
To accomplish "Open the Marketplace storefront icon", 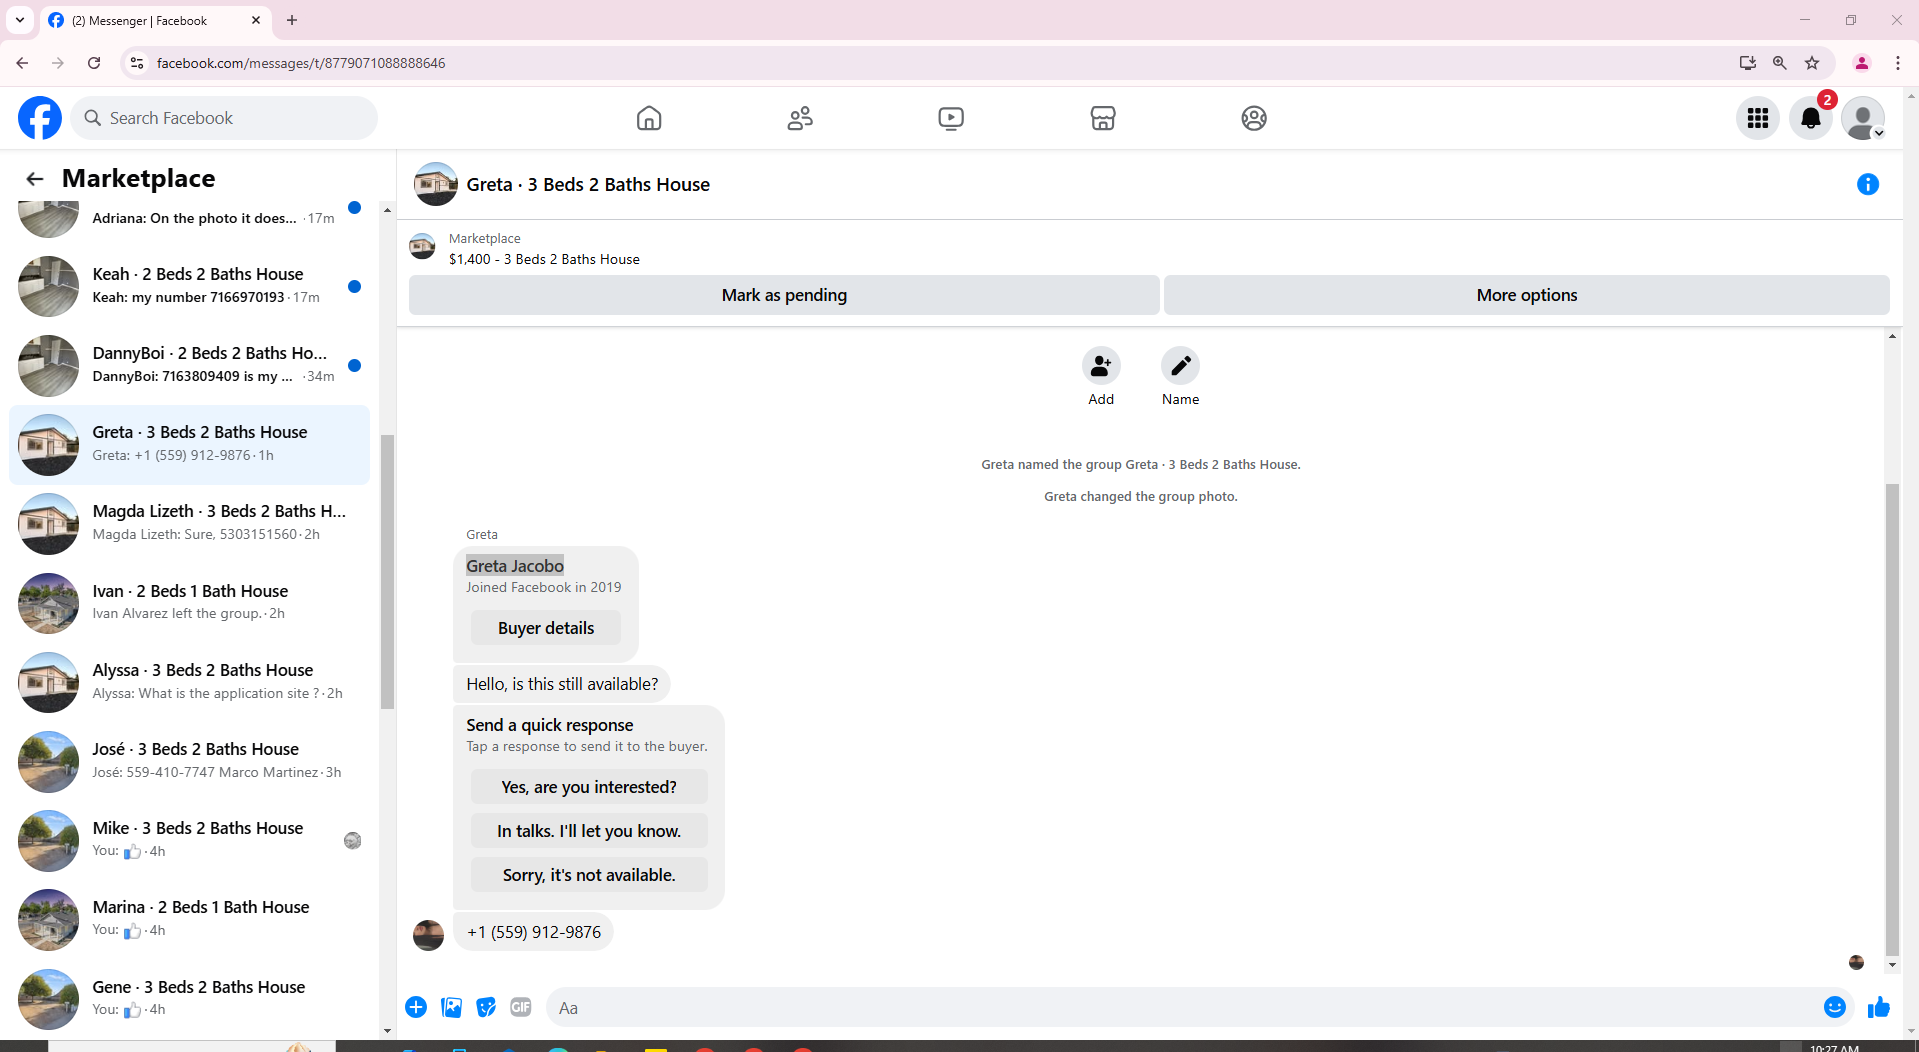I will [x=1103, y=118].
